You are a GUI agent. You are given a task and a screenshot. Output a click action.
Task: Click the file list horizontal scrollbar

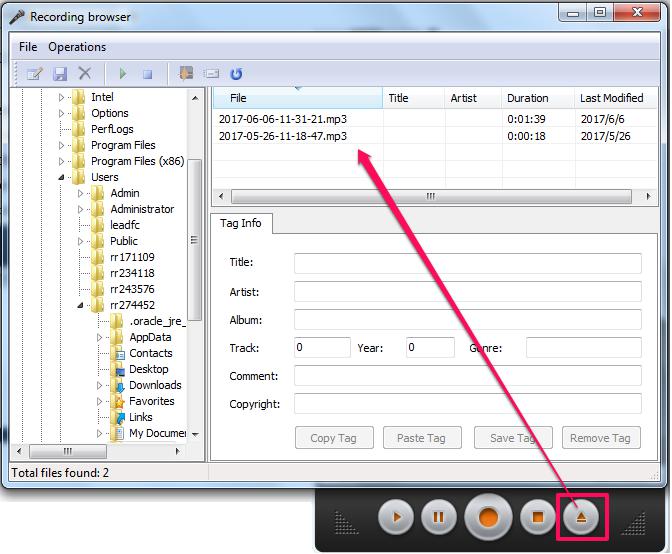(430, 196)
